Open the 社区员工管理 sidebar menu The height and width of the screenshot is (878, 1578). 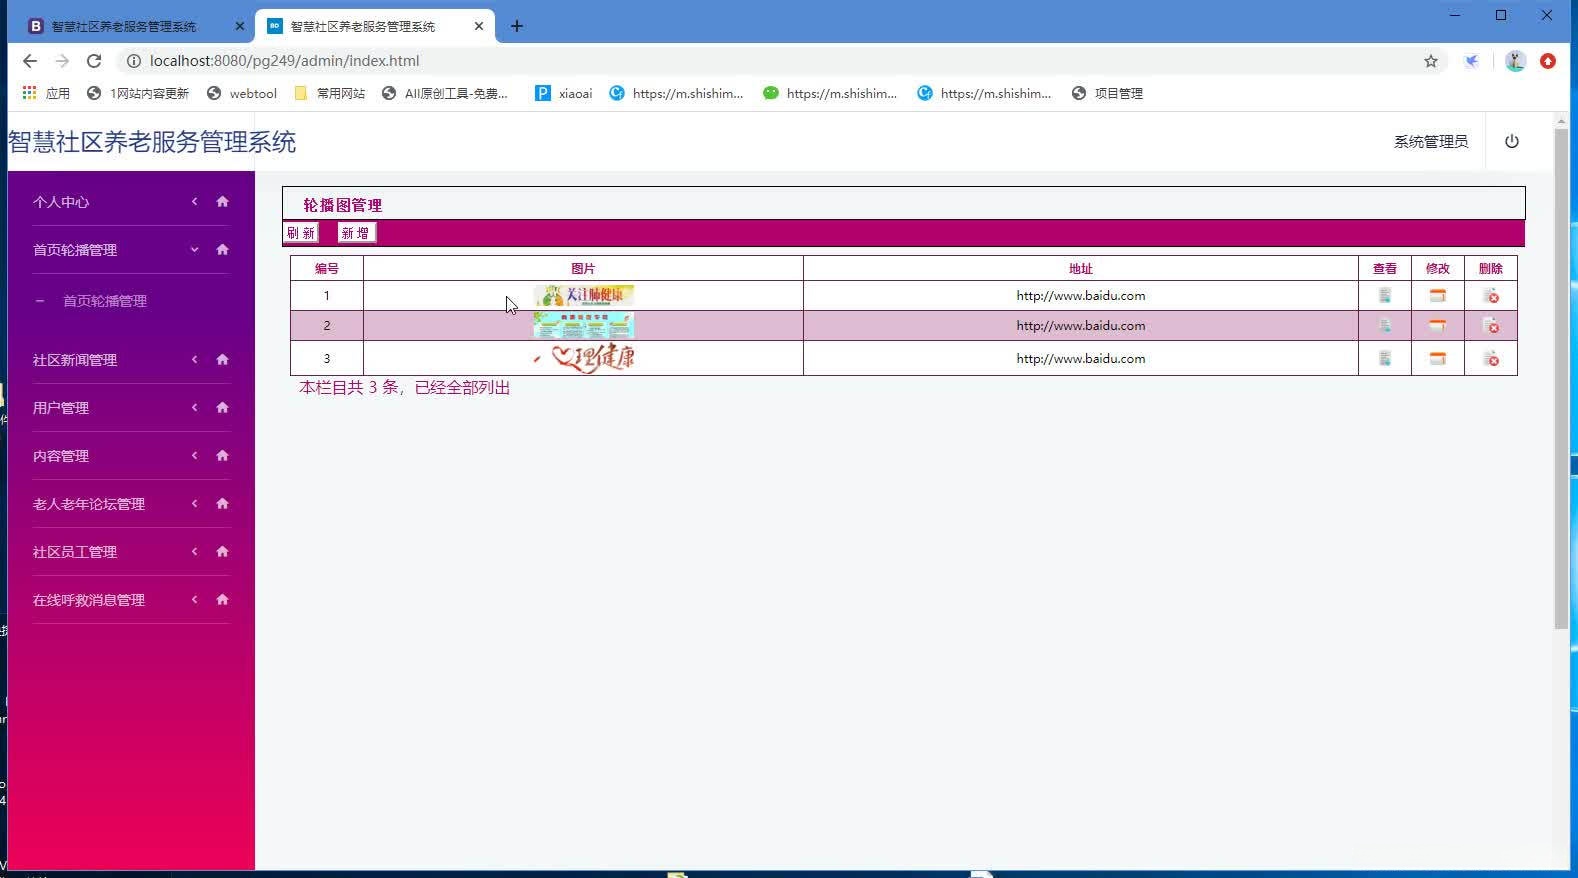(x=75, y=552)
